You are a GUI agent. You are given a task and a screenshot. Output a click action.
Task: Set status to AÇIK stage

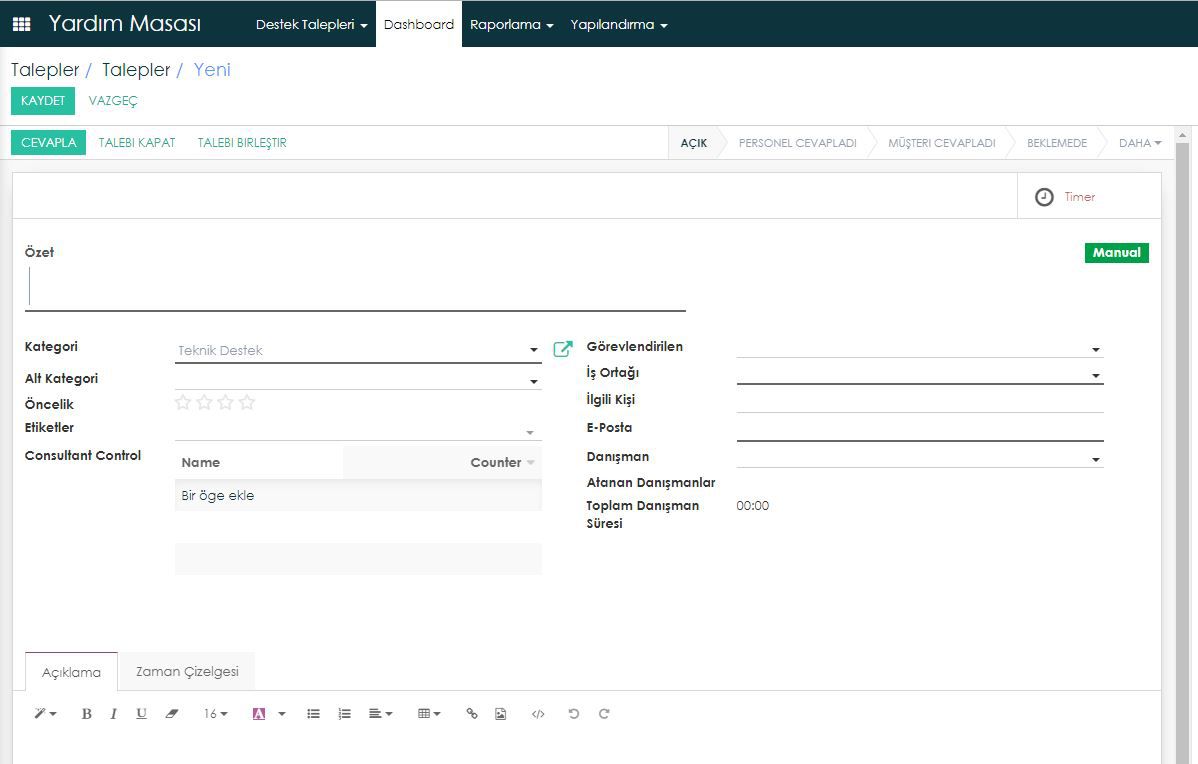(x=694, y=143)
